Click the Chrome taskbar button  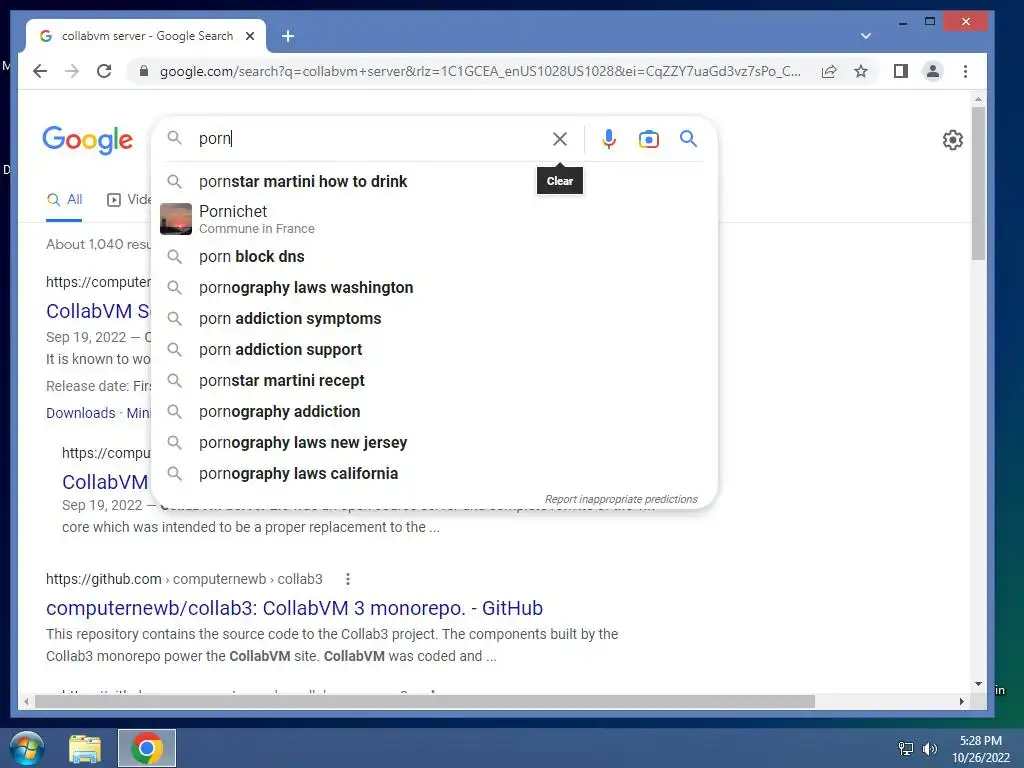click(x=147, y=748)
